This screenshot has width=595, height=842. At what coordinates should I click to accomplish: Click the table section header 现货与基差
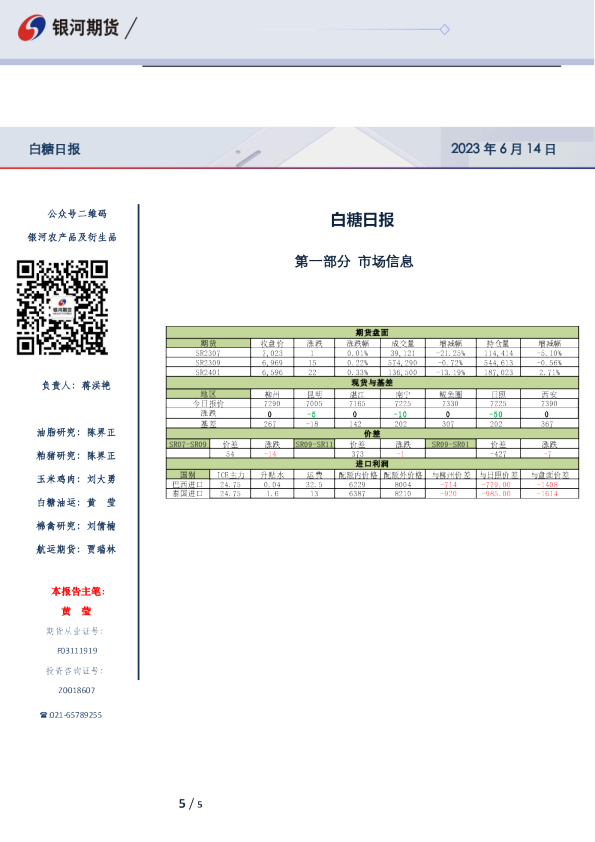click(372, 382)
